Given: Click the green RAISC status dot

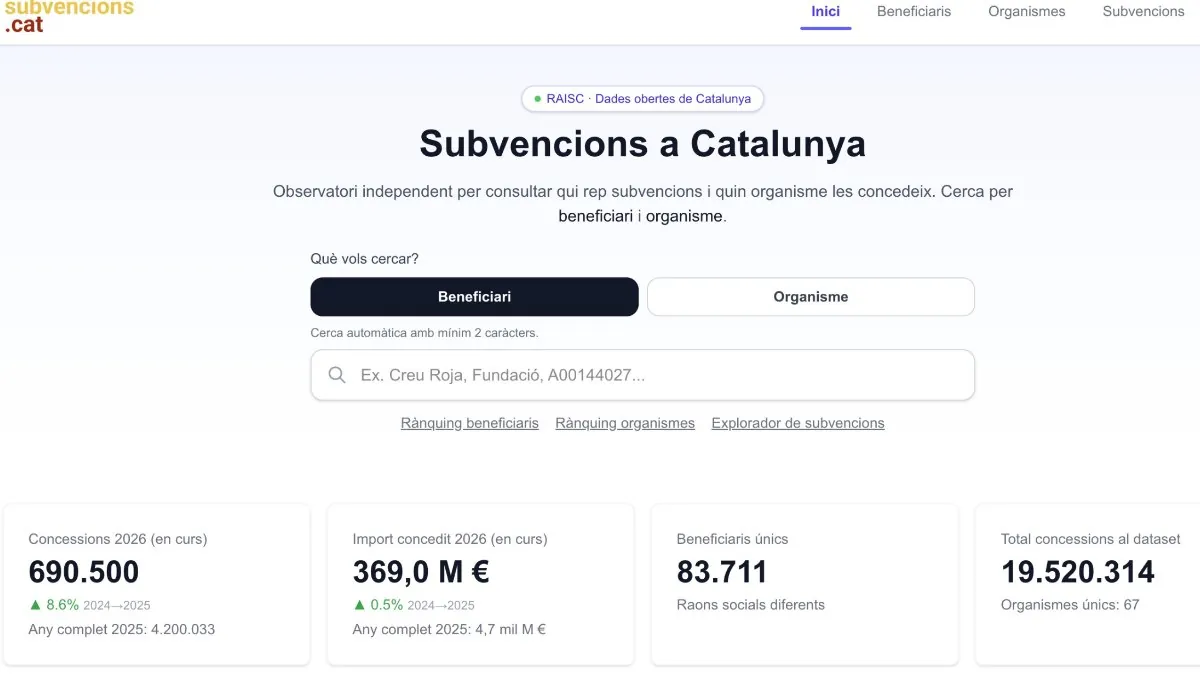Looking at the screenshot, I should tap(538, 99).
